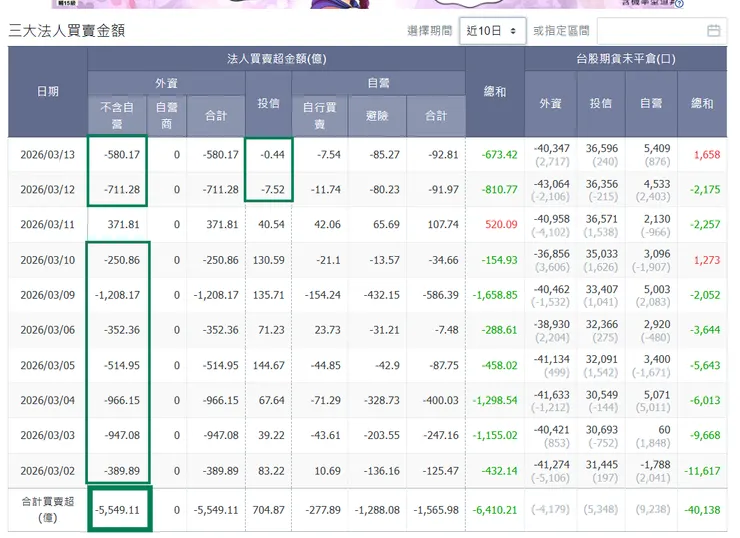Click 避險 value -432.15
Image resolution: width=740 pixels, height=538 pixels.
[381, 295]
